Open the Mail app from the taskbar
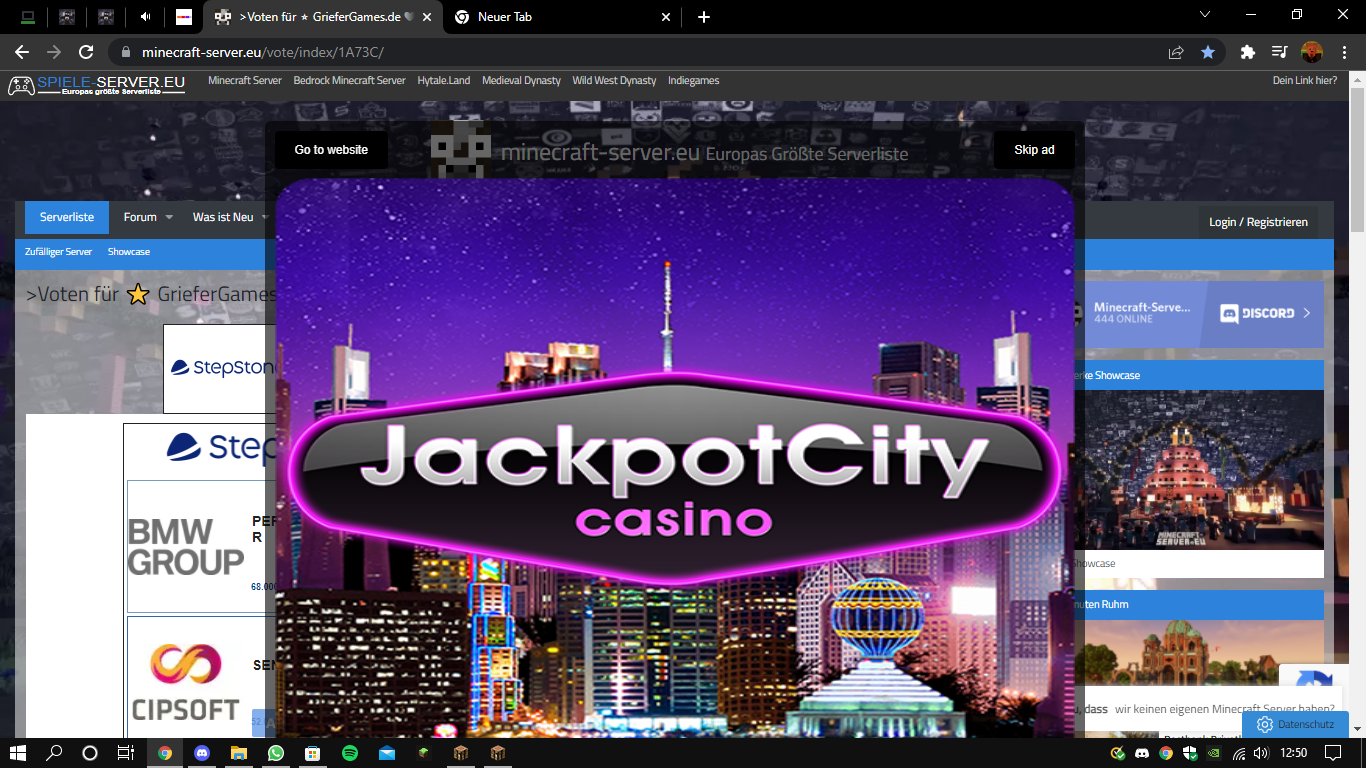The height and width of the screenshot is (768, 1366). [387, 753]
